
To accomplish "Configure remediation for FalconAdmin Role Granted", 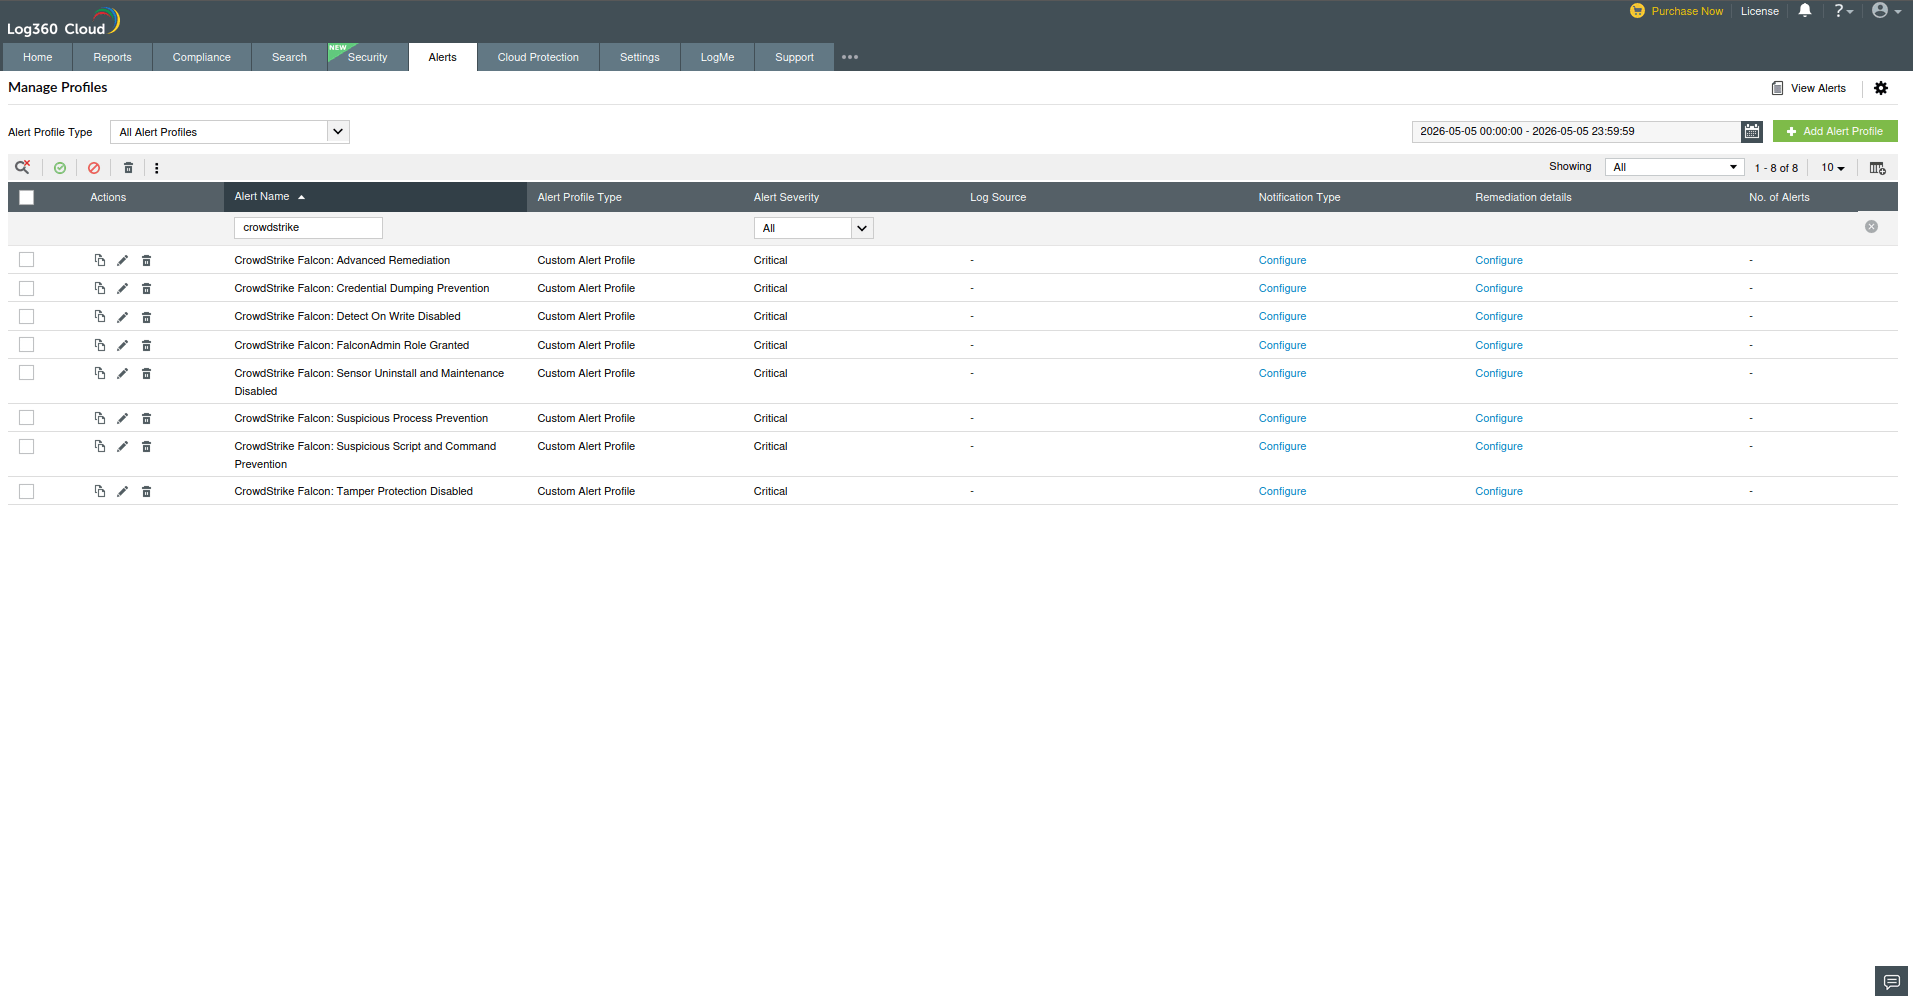I will pos(1499,345).
